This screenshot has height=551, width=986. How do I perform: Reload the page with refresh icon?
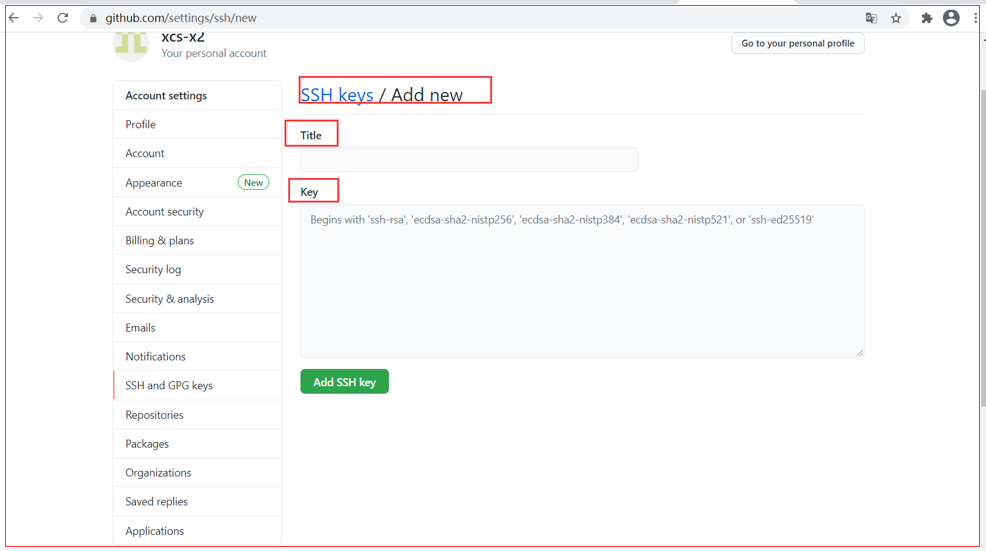tap(62, 18)
